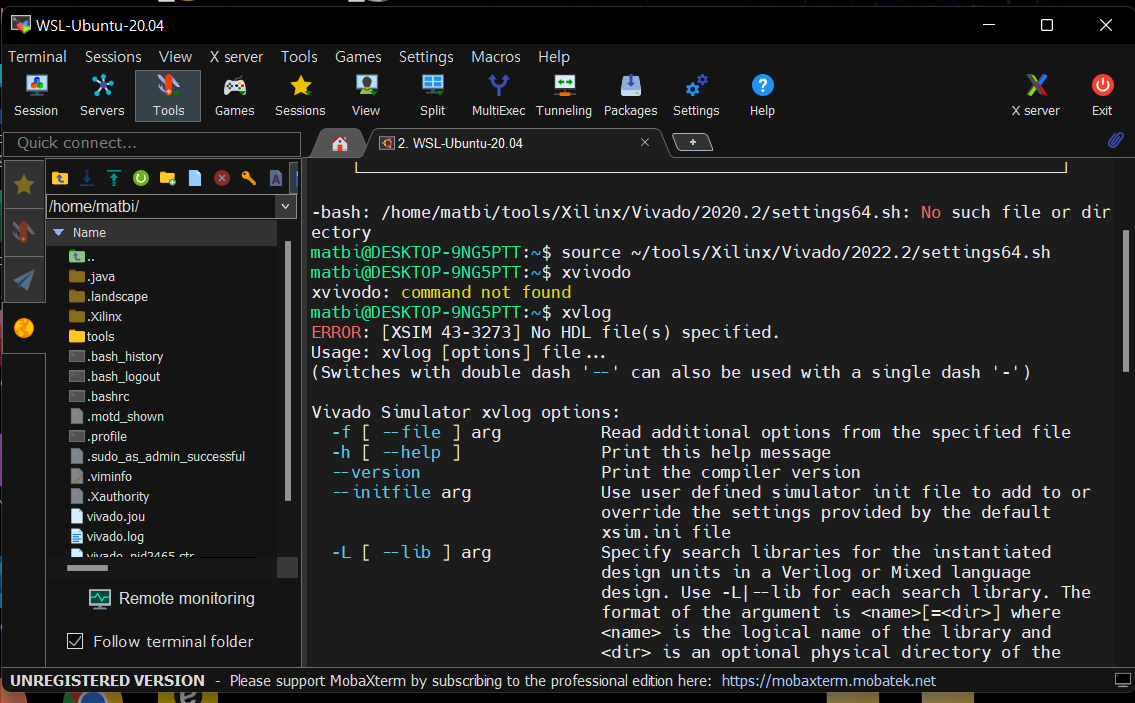Open the paperclip icon at the tab bar's right
This screenshot has height=703, width=1135.
(x=1115, y=142)
